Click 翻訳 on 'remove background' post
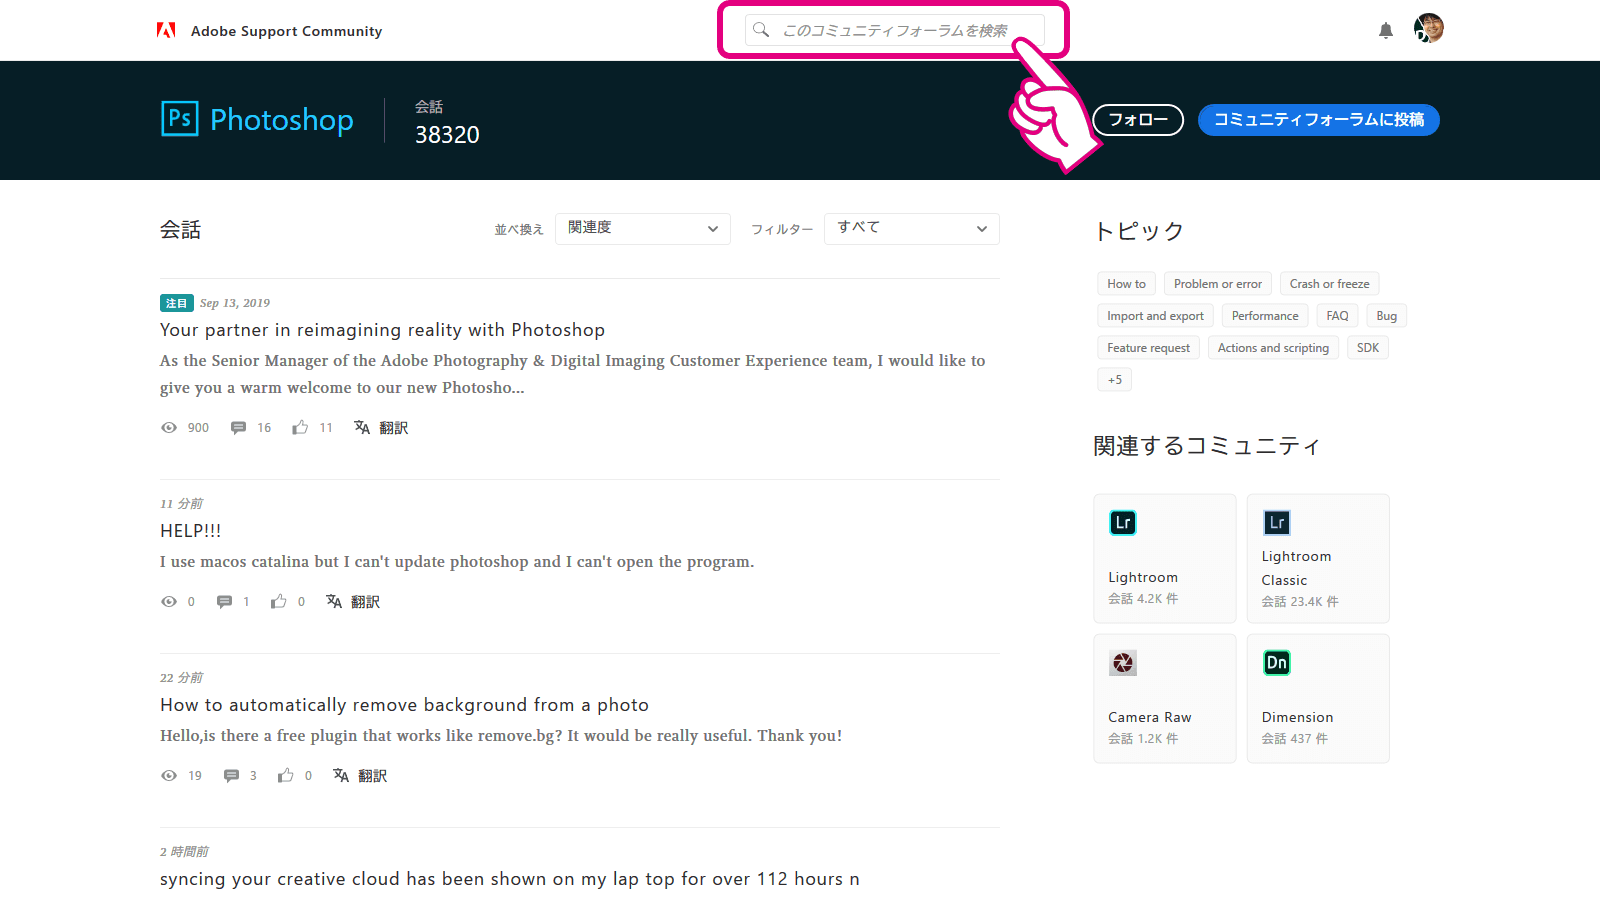Image resolution: width=1600 pixels, height=900 pixels. point(372,776)
